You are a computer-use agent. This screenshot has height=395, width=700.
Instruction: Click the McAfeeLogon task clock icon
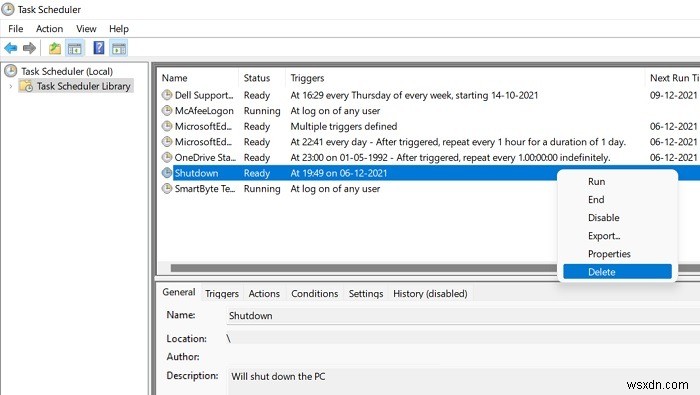point(167,110)
